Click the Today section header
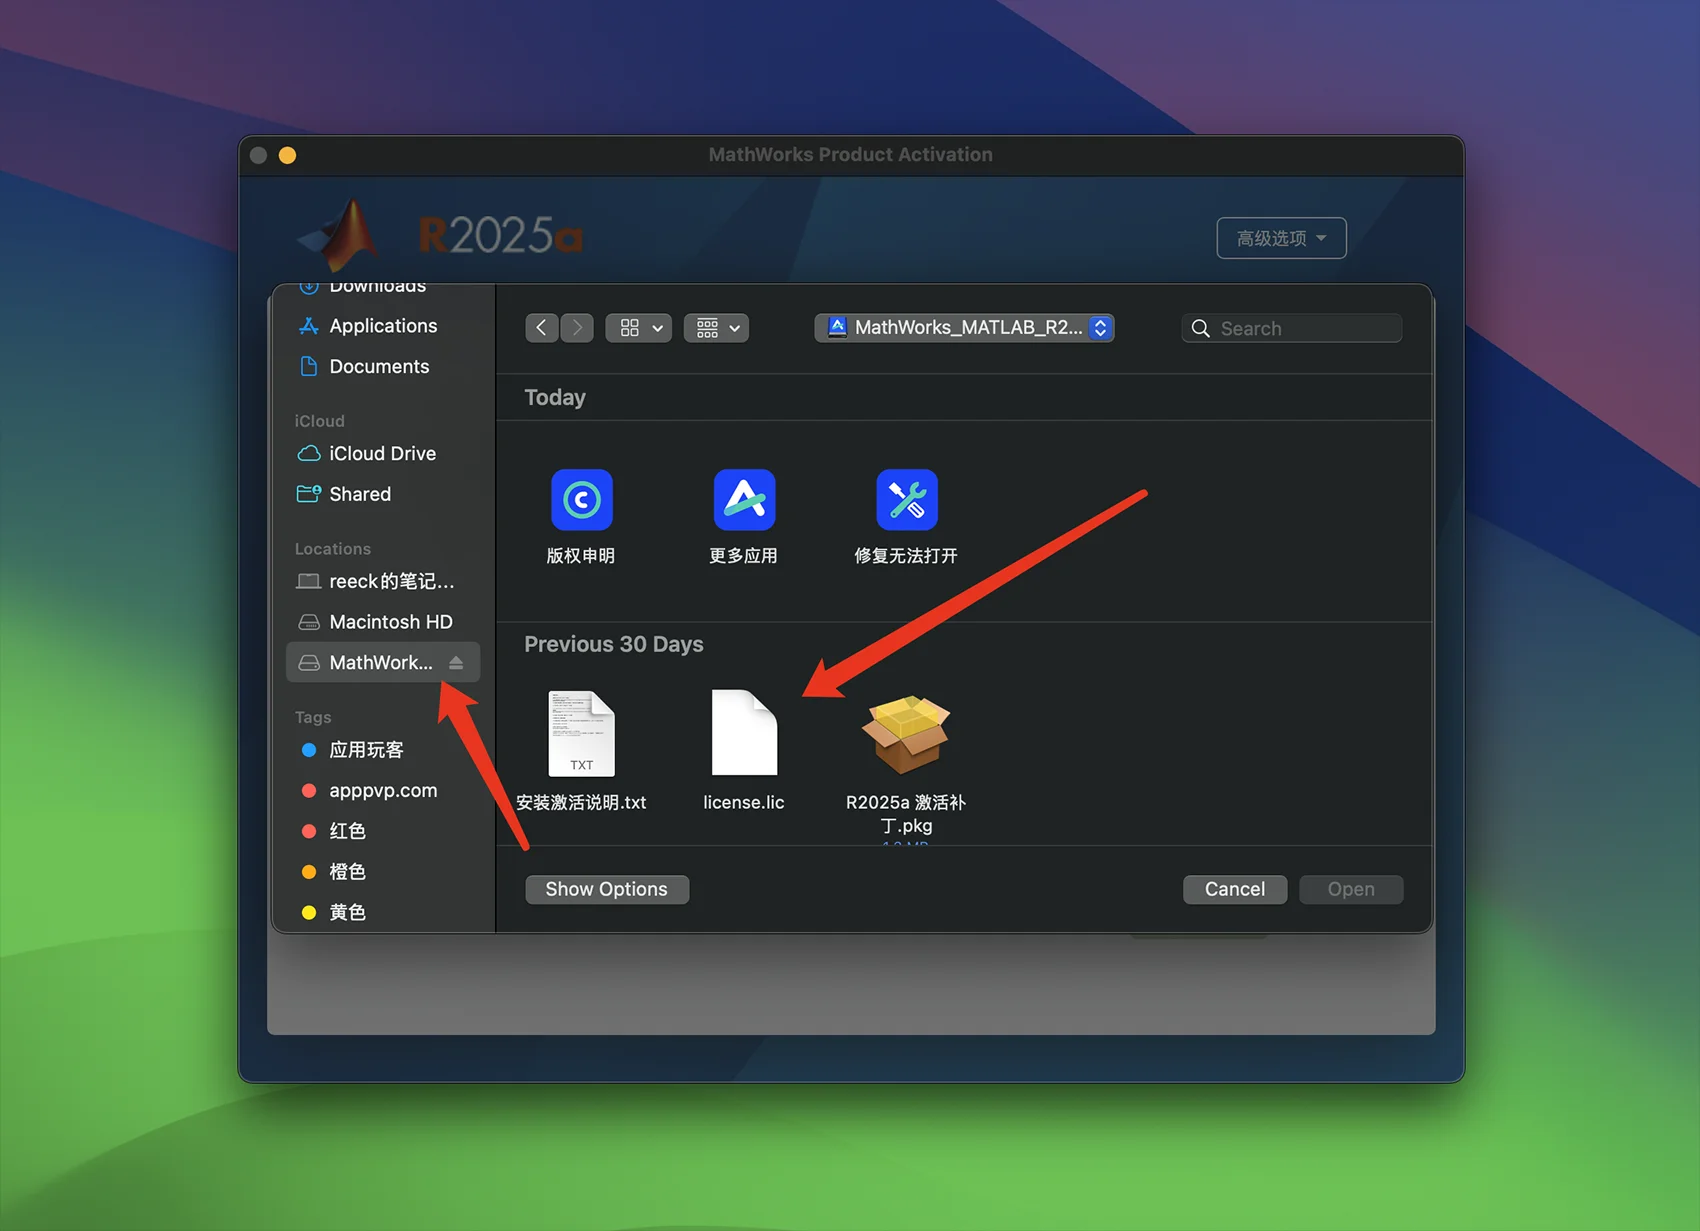The width and height of the screenshot is (1700, 1231). click(x=555, y=397)
